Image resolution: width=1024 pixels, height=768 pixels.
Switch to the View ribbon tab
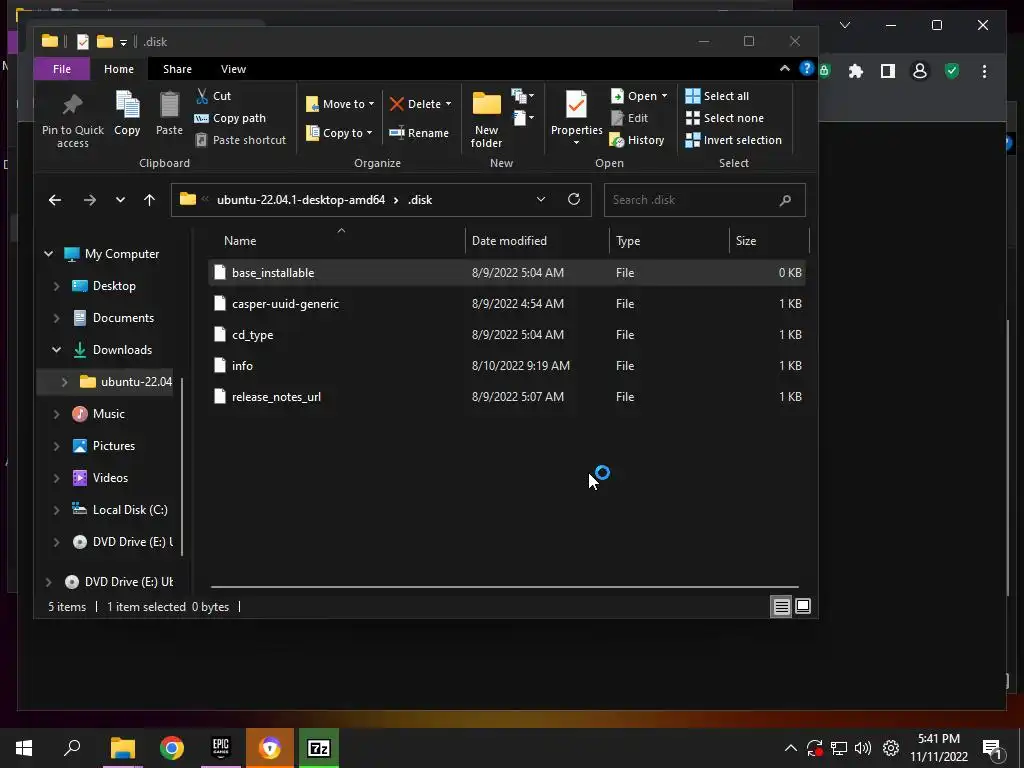(233, 69)
